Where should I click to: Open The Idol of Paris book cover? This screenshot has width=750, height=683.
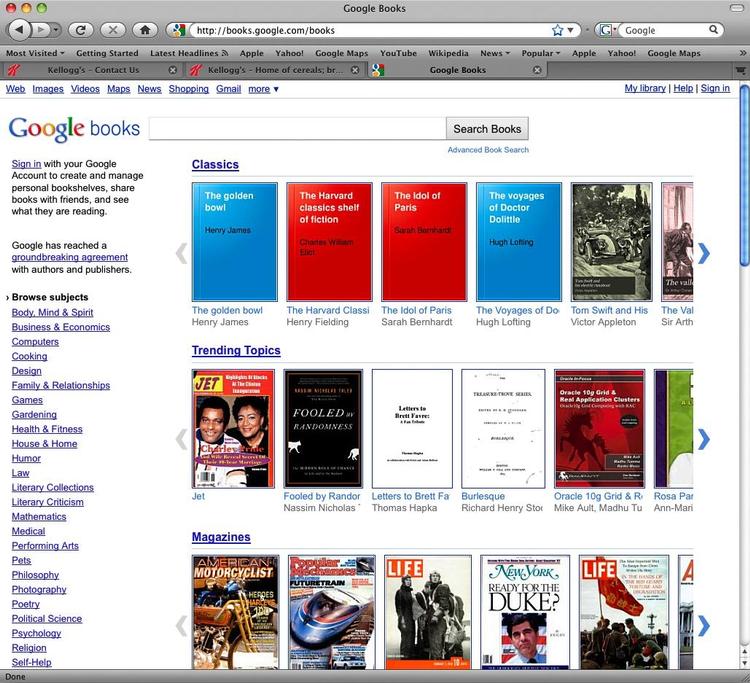424,242
